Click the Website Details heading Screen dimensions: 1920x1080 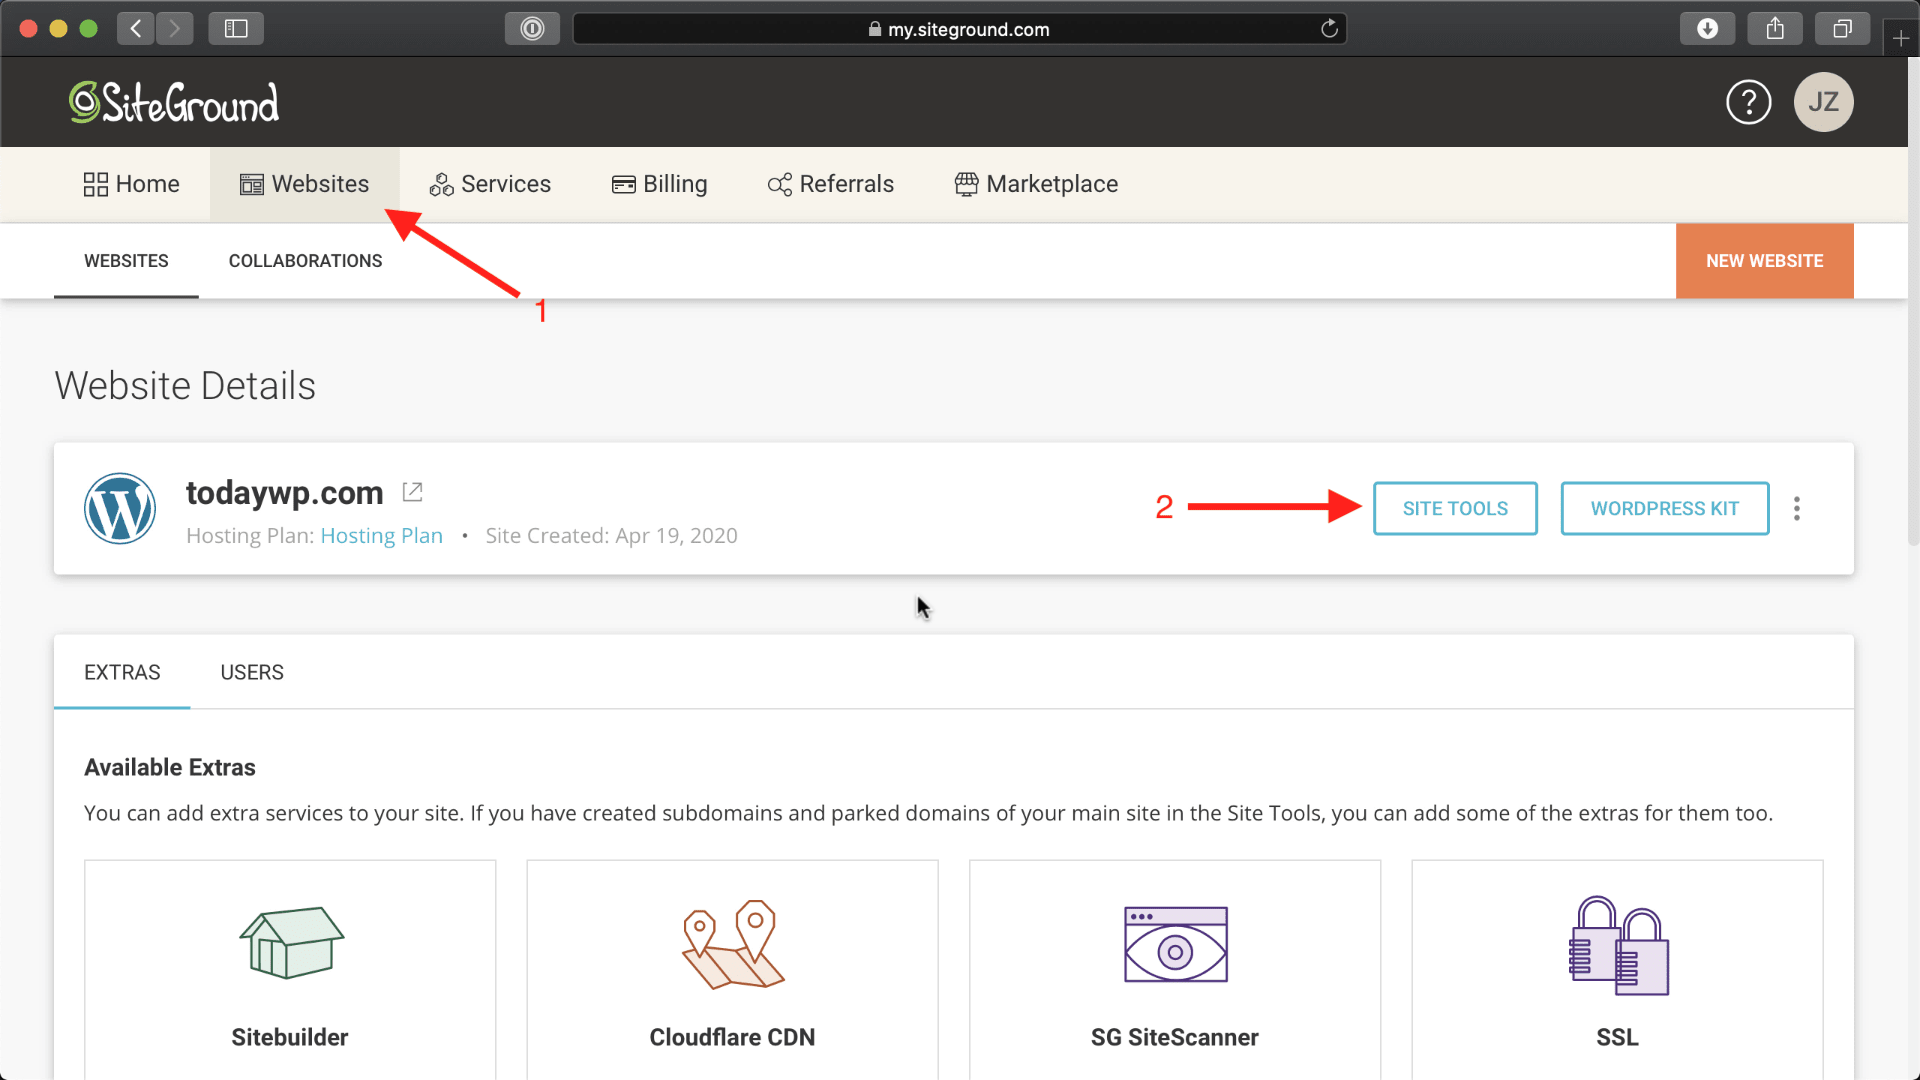pyautogui.click(x=185, y=386)
